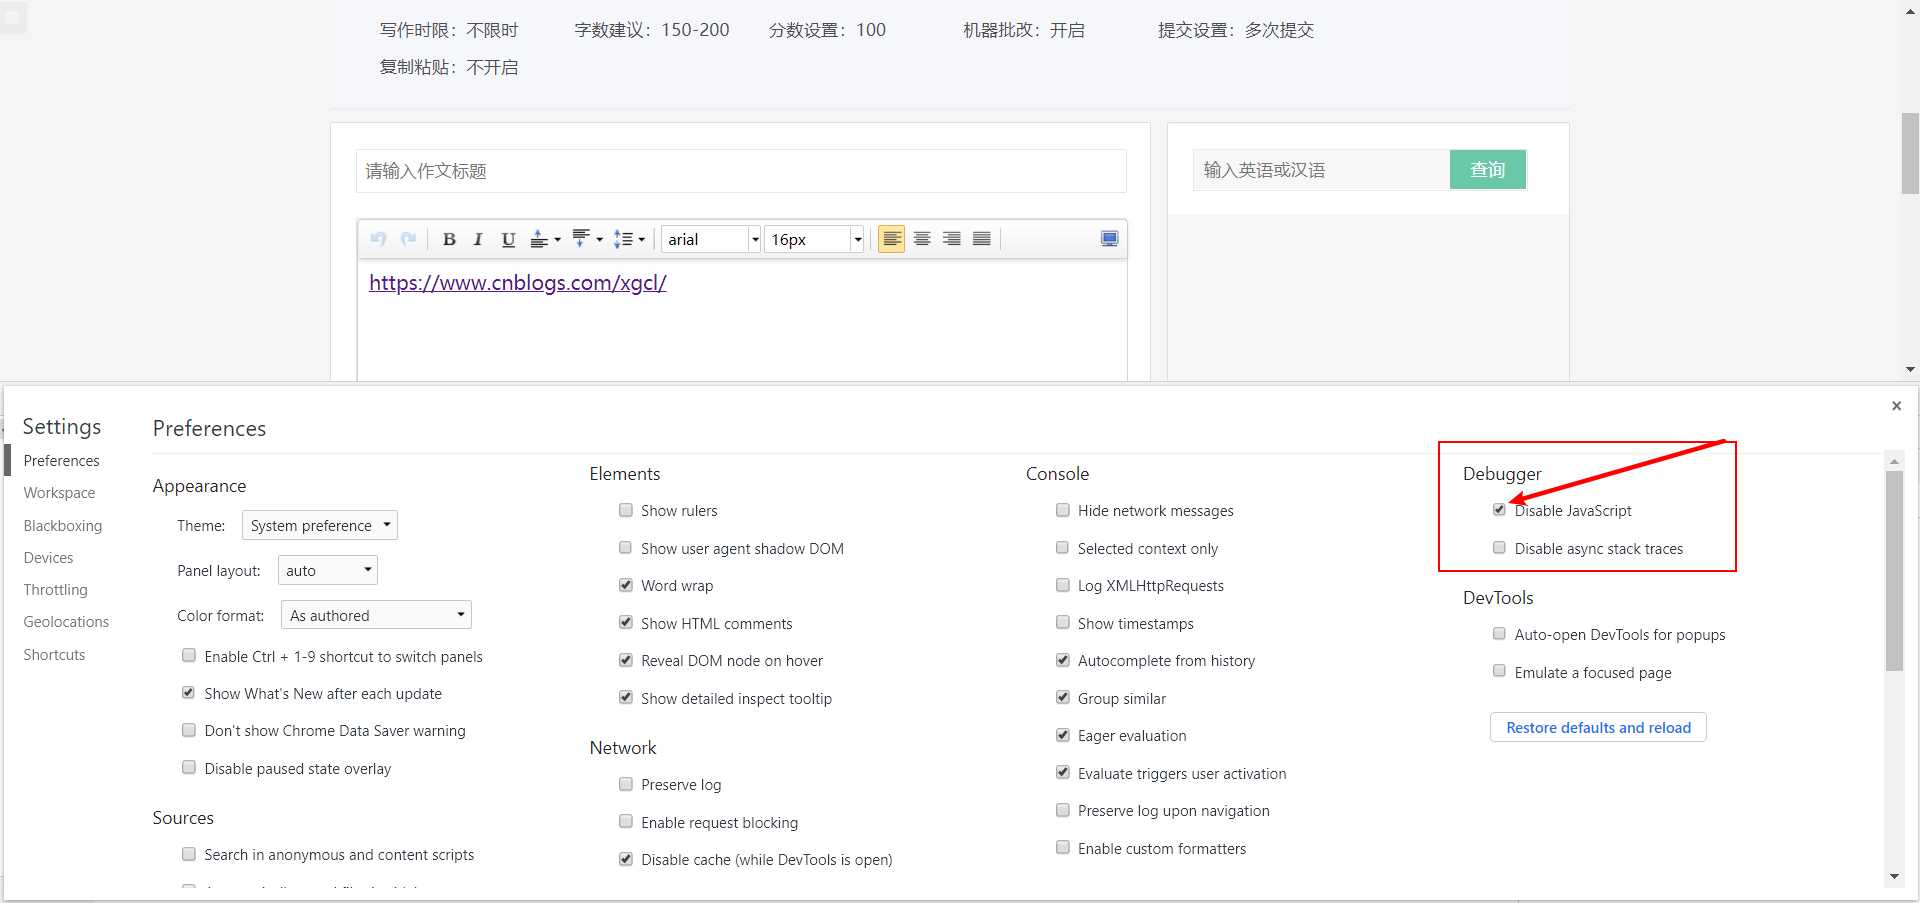Check Preserve log under Network
1920x903 pixels.
[625, 784]
